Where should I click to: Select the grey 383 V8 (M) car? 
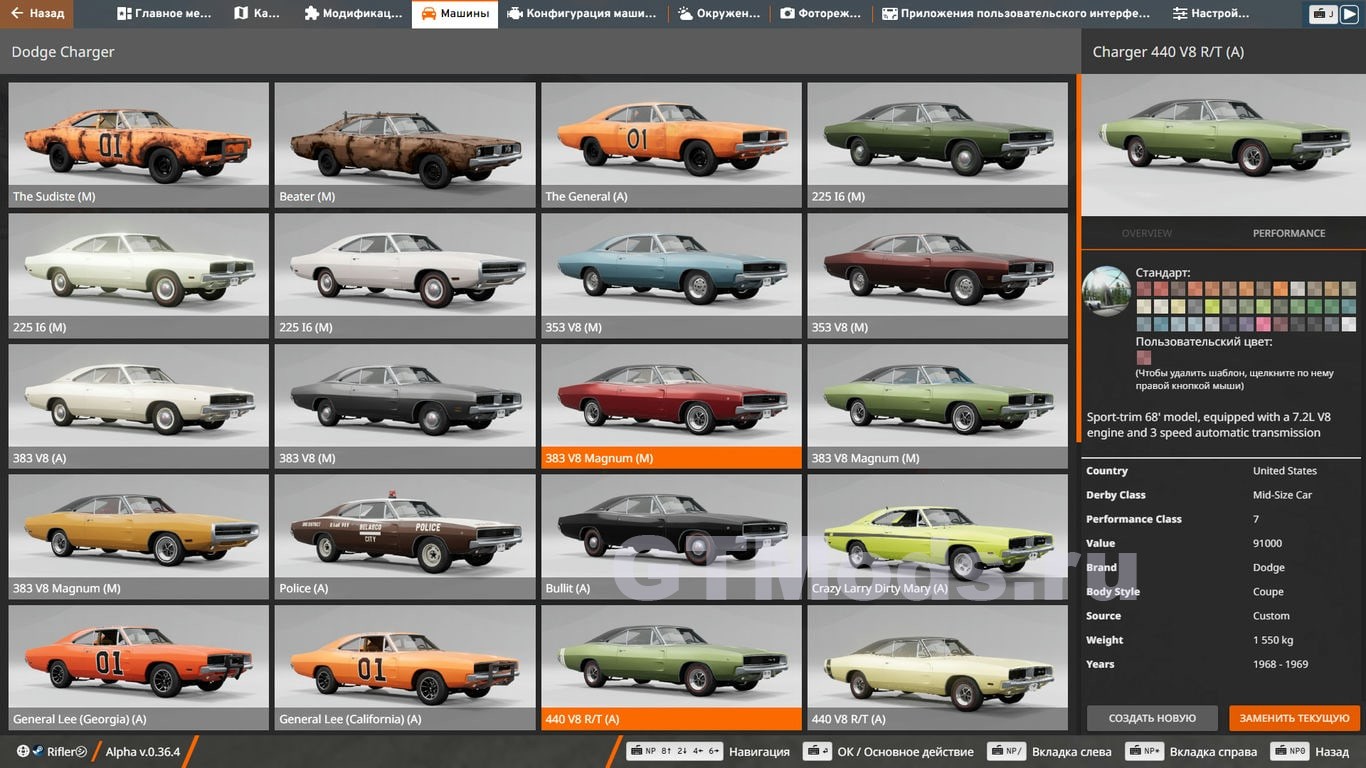pos(405,406)
